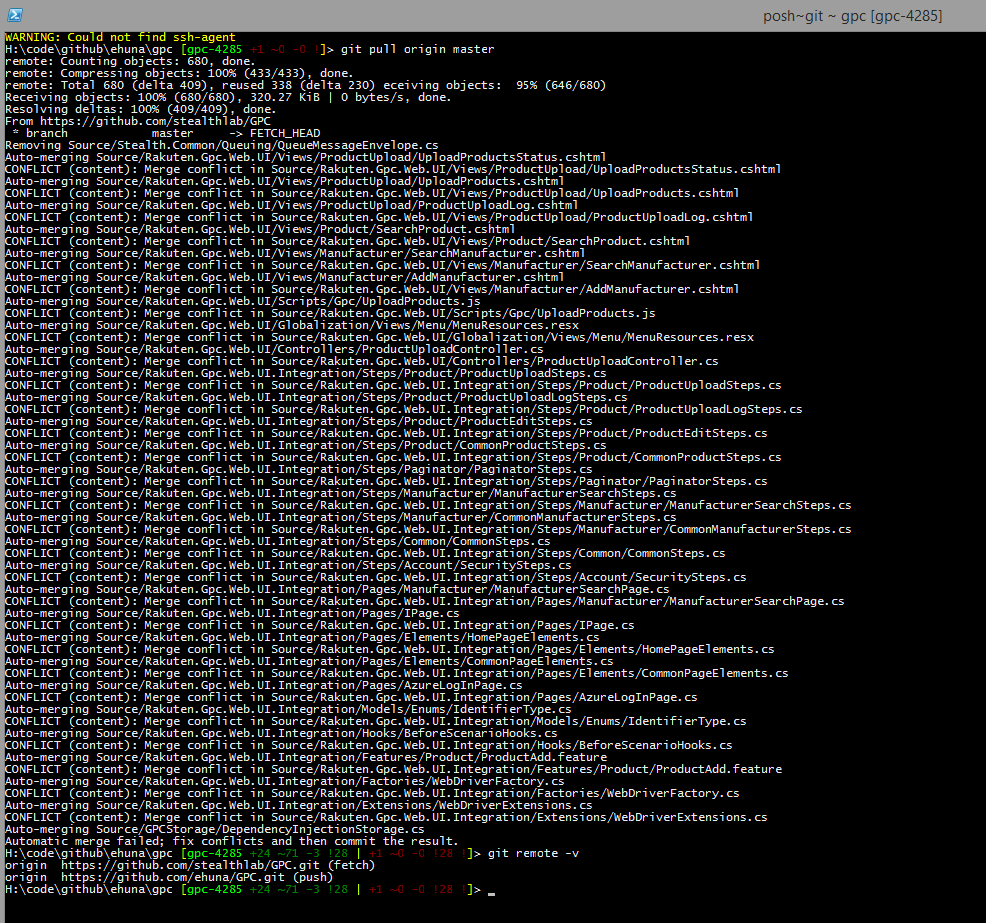
Task: Click the CONFLICT line for MenuResources.resx
Action: coord(378,337)
